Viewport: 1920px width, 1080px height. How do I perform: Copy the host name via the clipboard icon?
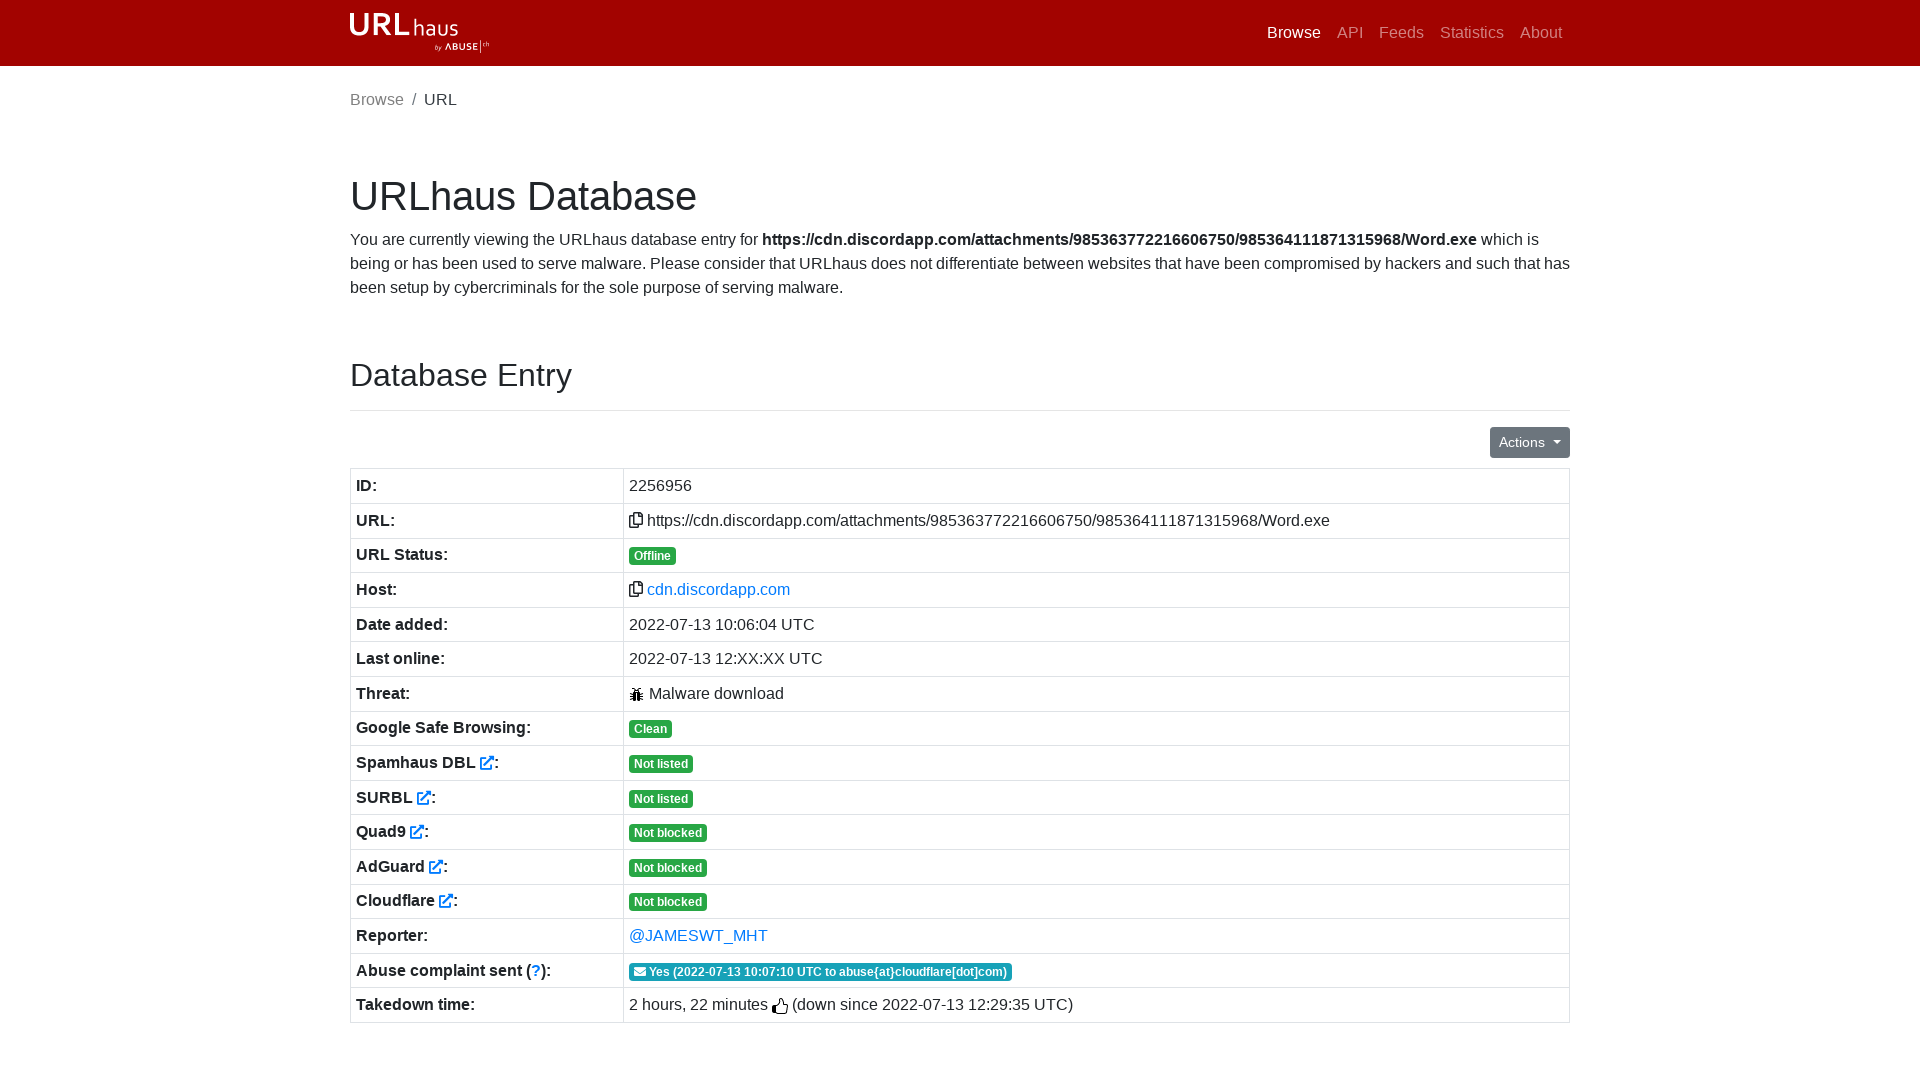(636, 589)
